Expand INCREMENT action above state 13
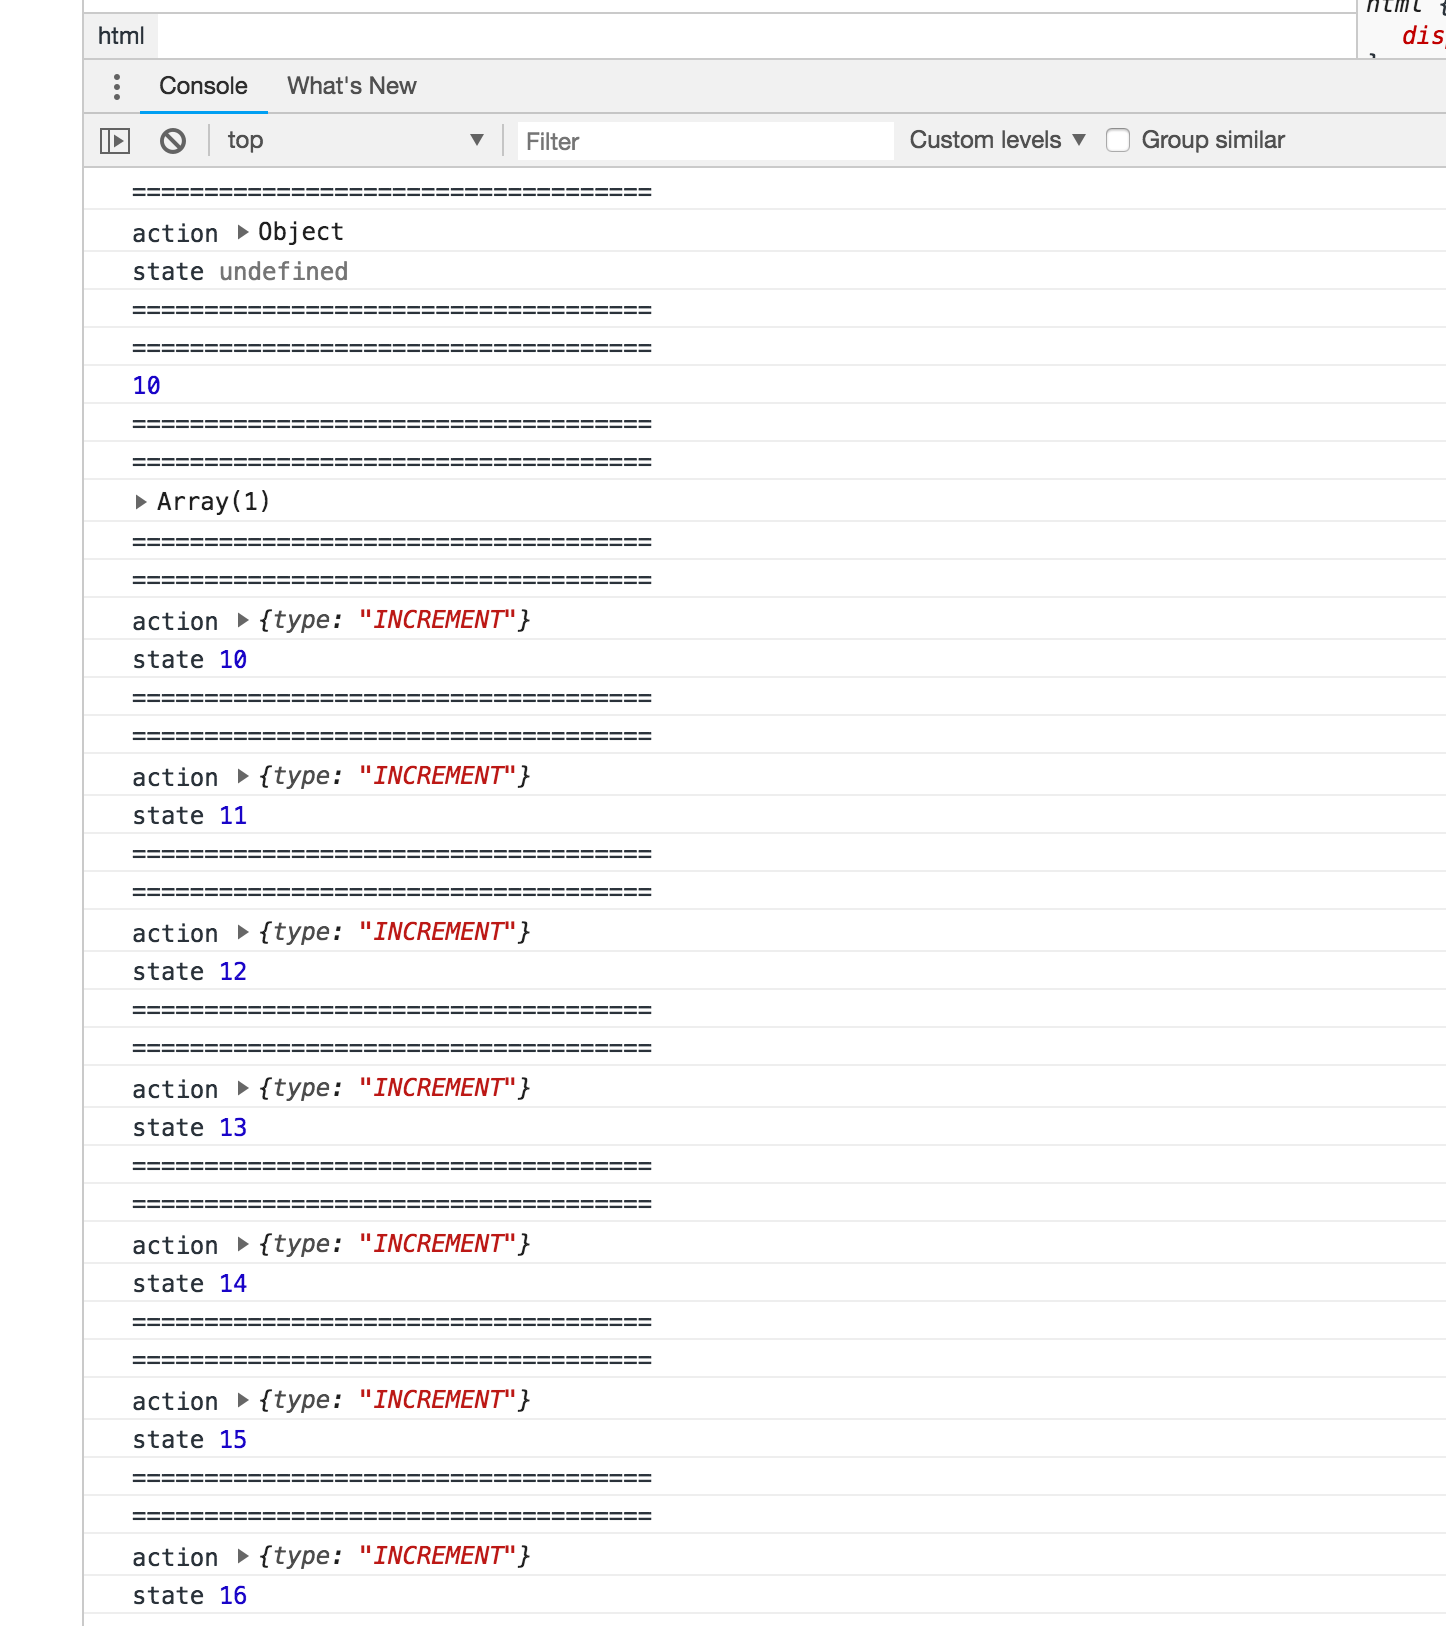The height and width of the screenshot is (1626, 1446). [x=242, y=1088]
